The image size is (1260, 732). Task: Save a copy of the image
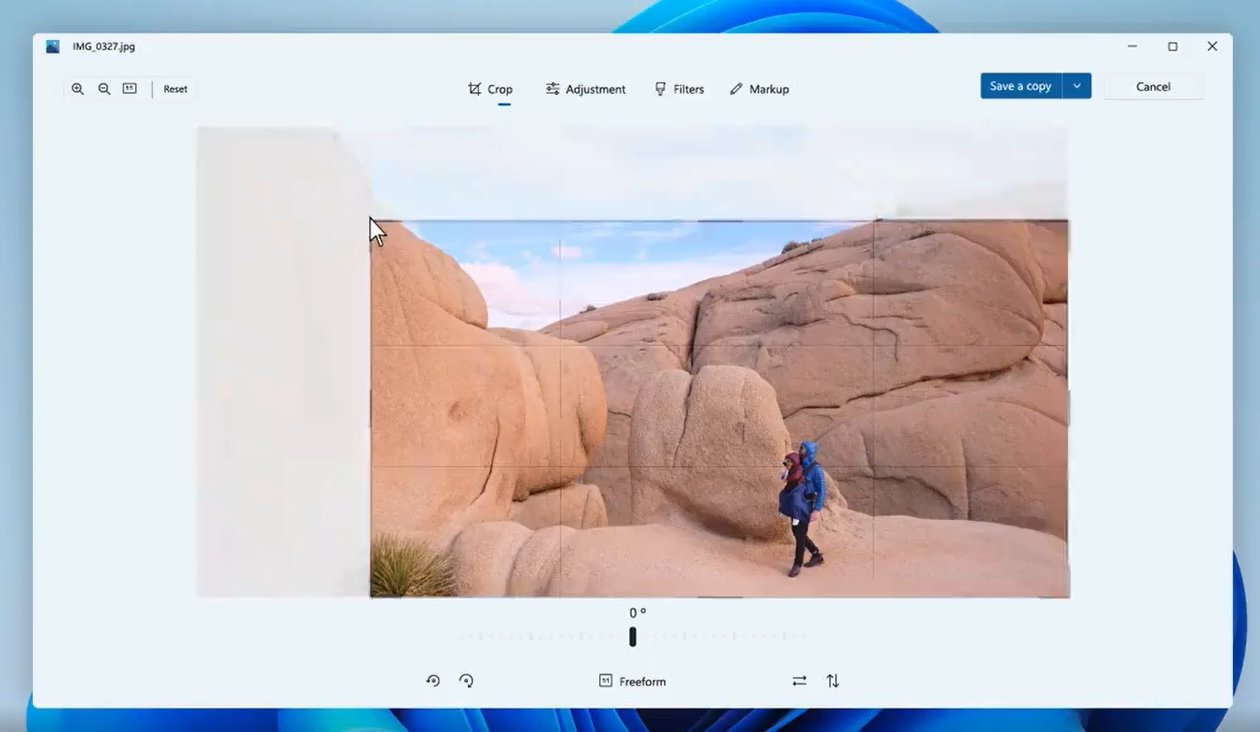coord(1019,85)
